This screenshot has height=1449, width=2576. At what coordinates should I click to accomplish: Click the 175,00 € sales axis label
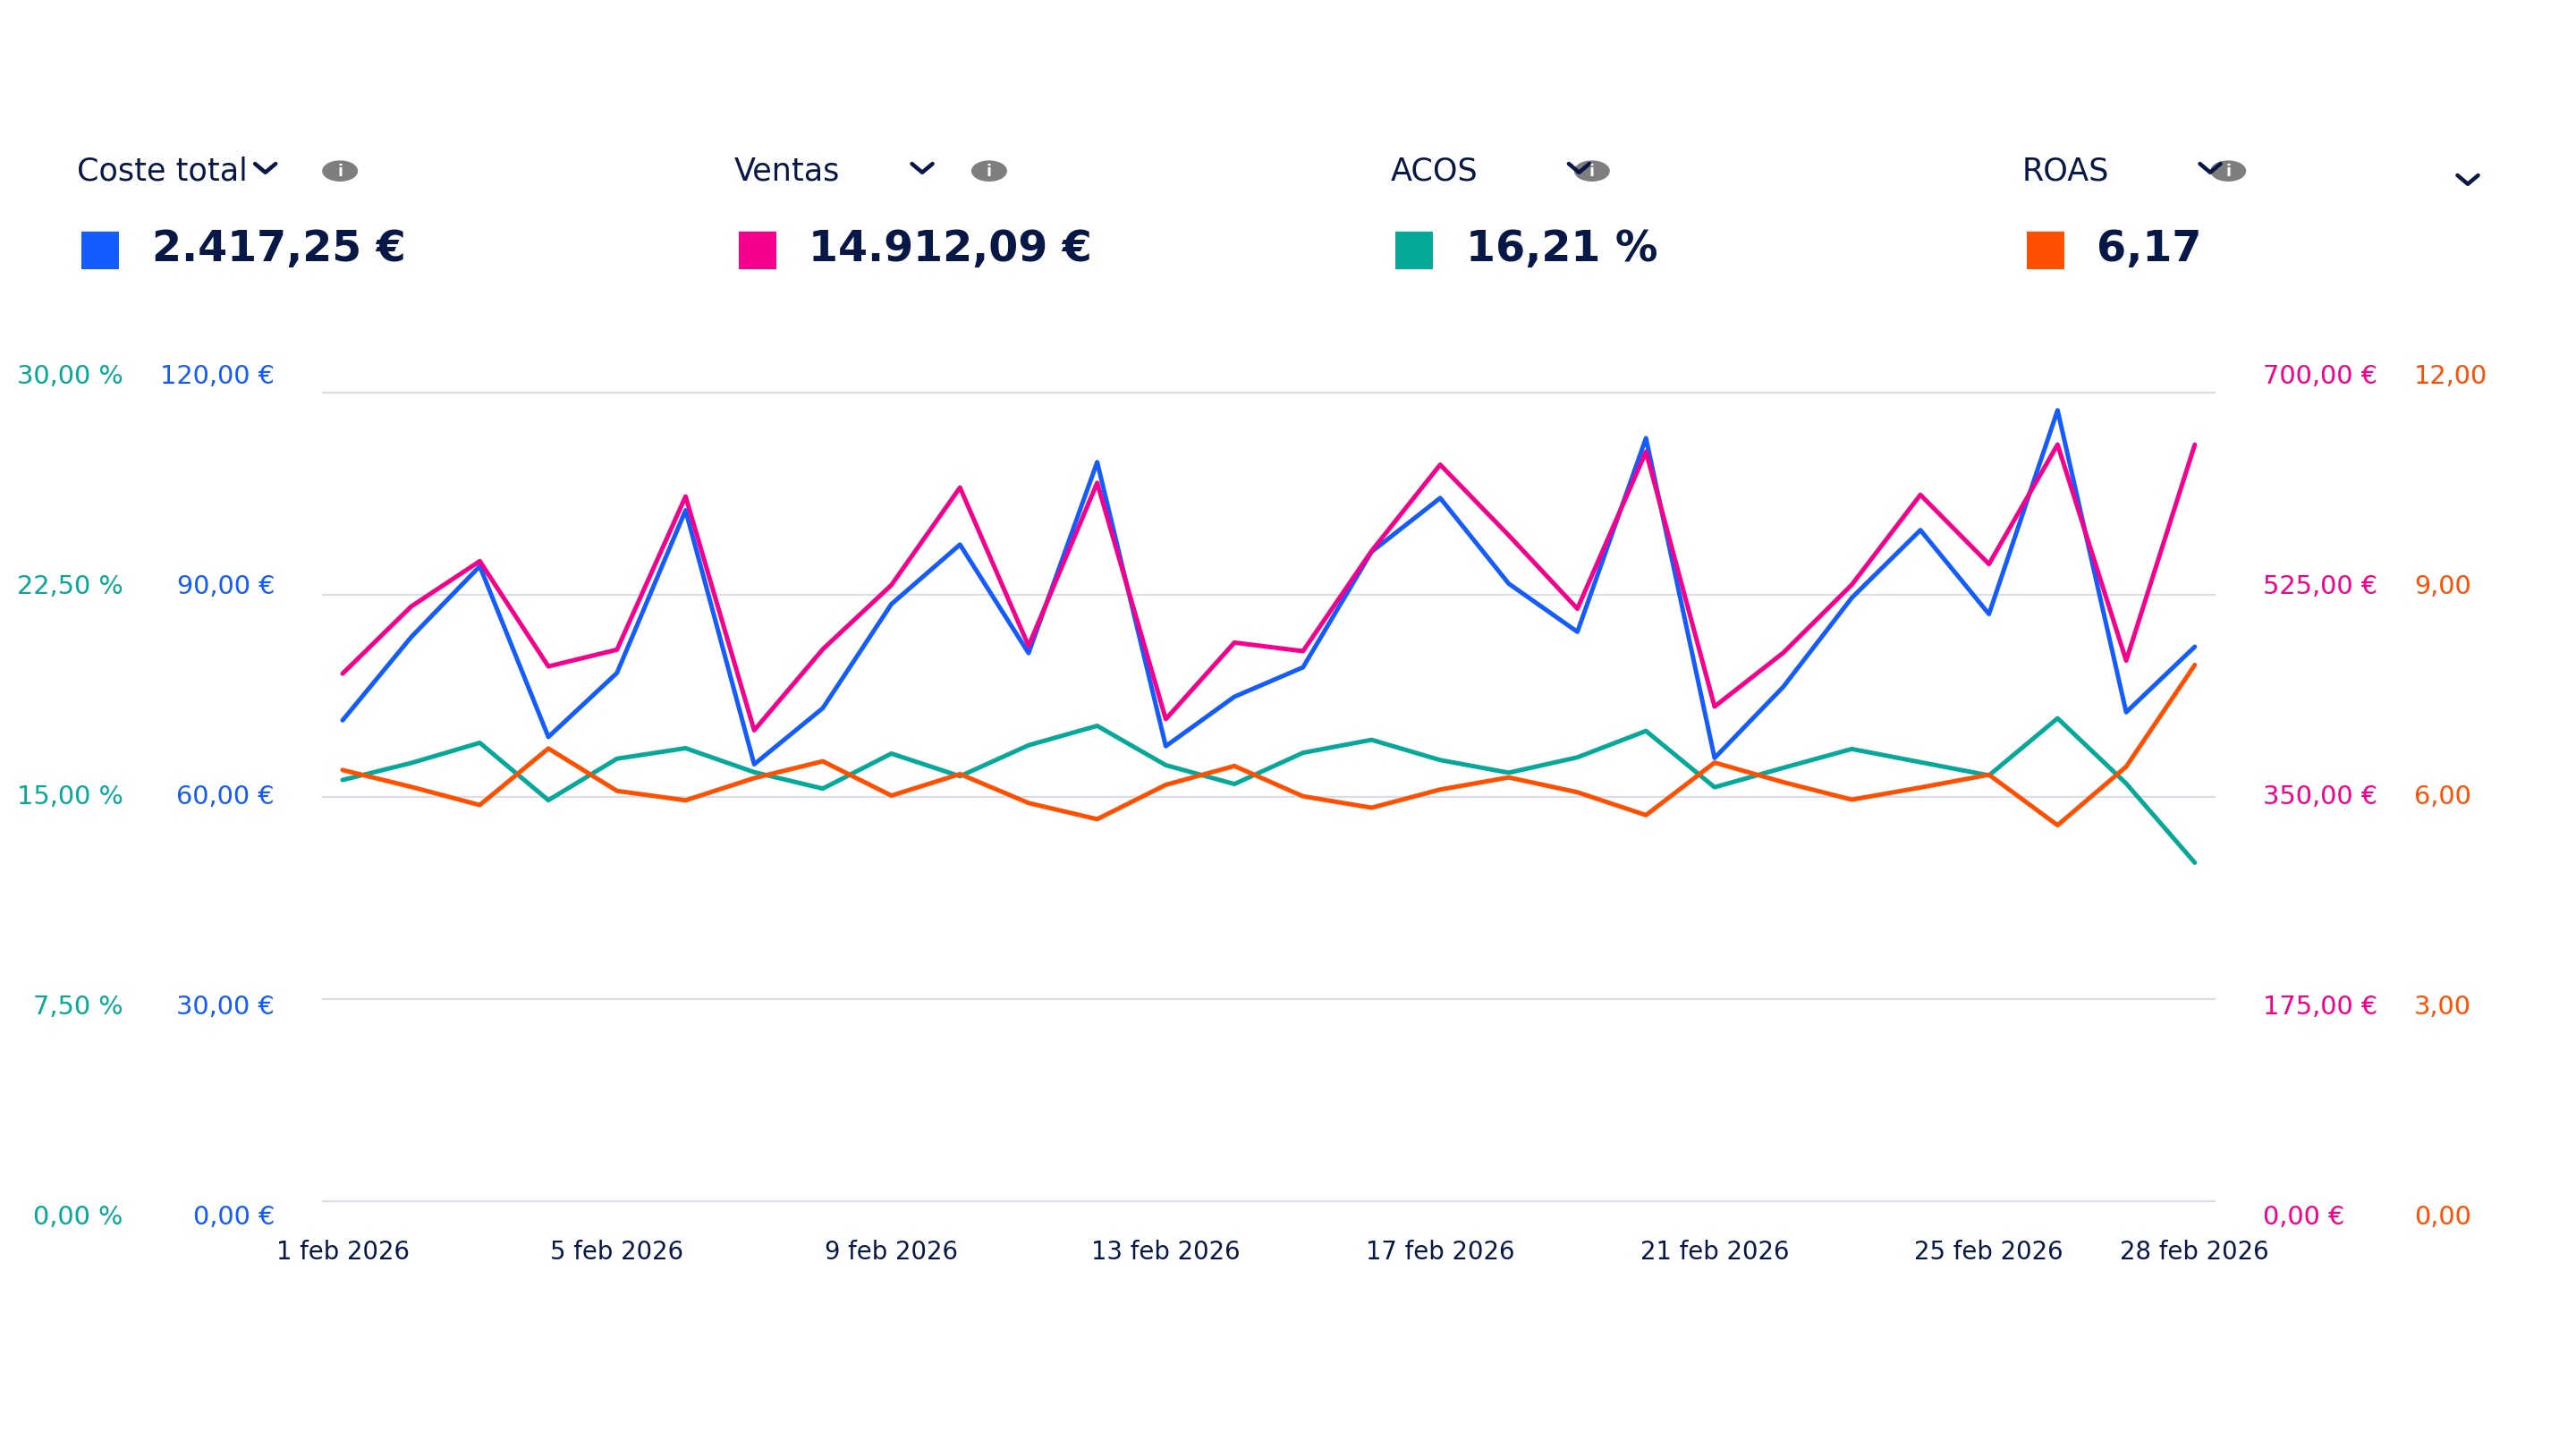coord(2320,1005)
